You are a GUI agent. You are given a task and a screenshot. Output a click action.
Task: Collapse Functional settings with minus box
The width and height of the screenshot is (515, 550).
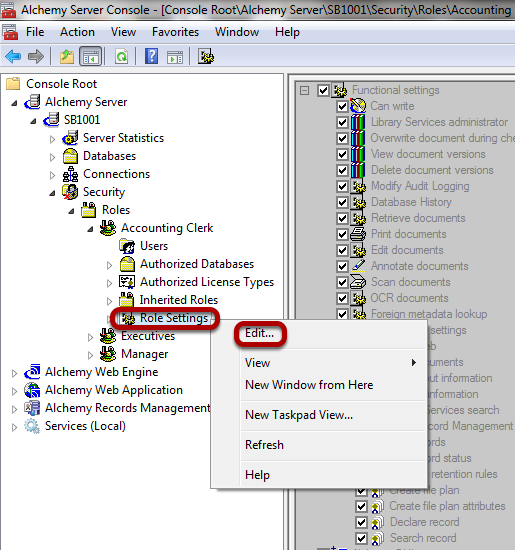[305, 90]
